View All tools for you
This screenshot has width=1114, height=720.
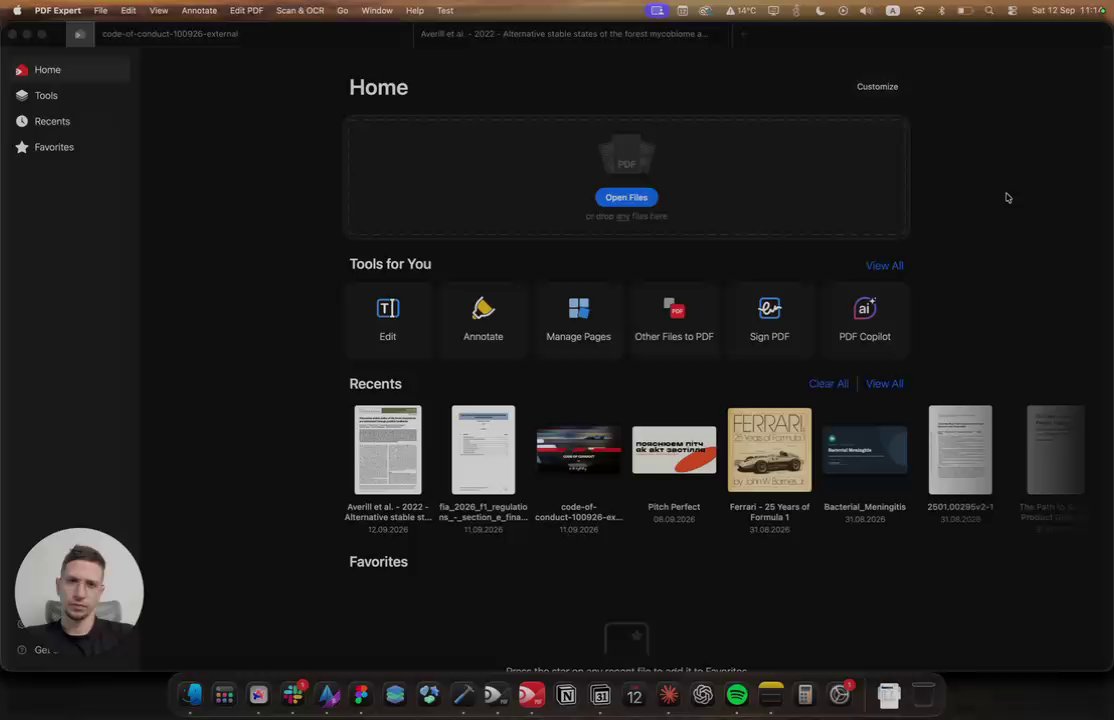885,266
